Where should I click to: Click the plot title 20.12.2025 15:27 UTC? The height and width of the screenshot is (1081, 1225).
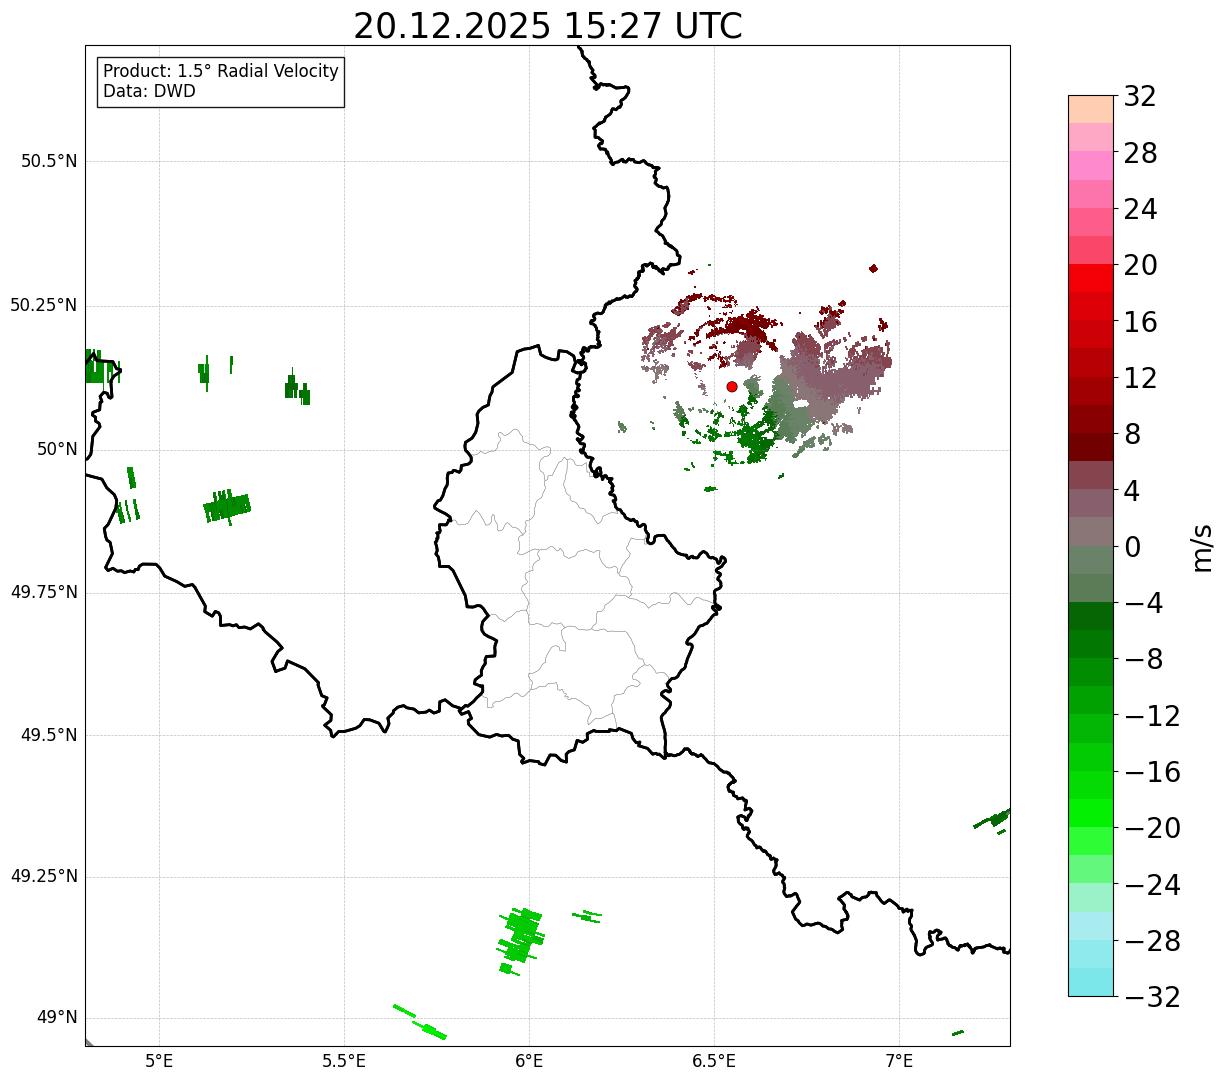point(548,26)
